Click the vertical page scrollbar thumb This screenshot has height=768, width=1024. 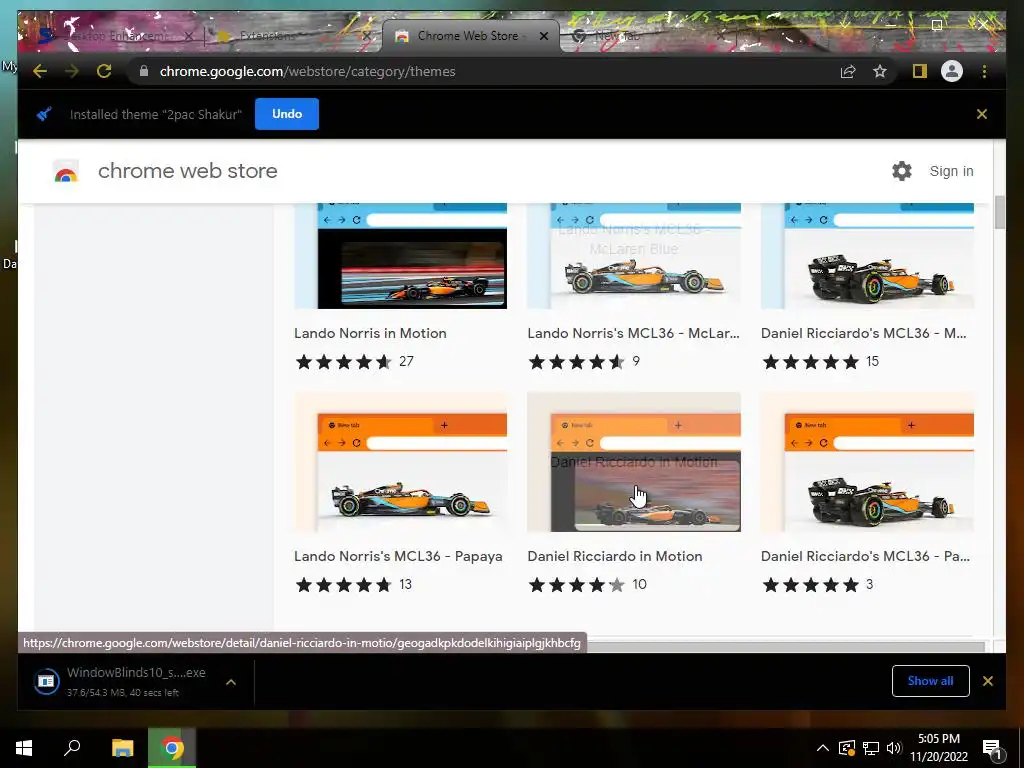point(999,212)
